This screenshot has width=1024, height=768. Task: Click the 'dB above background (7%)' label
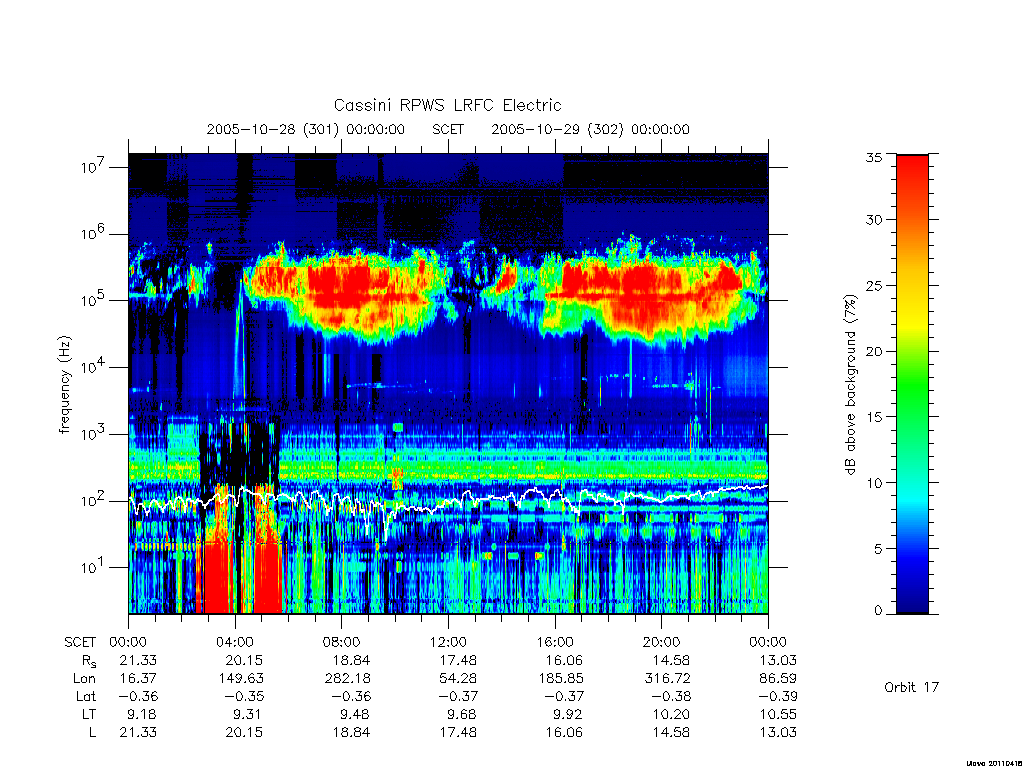tap(850, 384)
